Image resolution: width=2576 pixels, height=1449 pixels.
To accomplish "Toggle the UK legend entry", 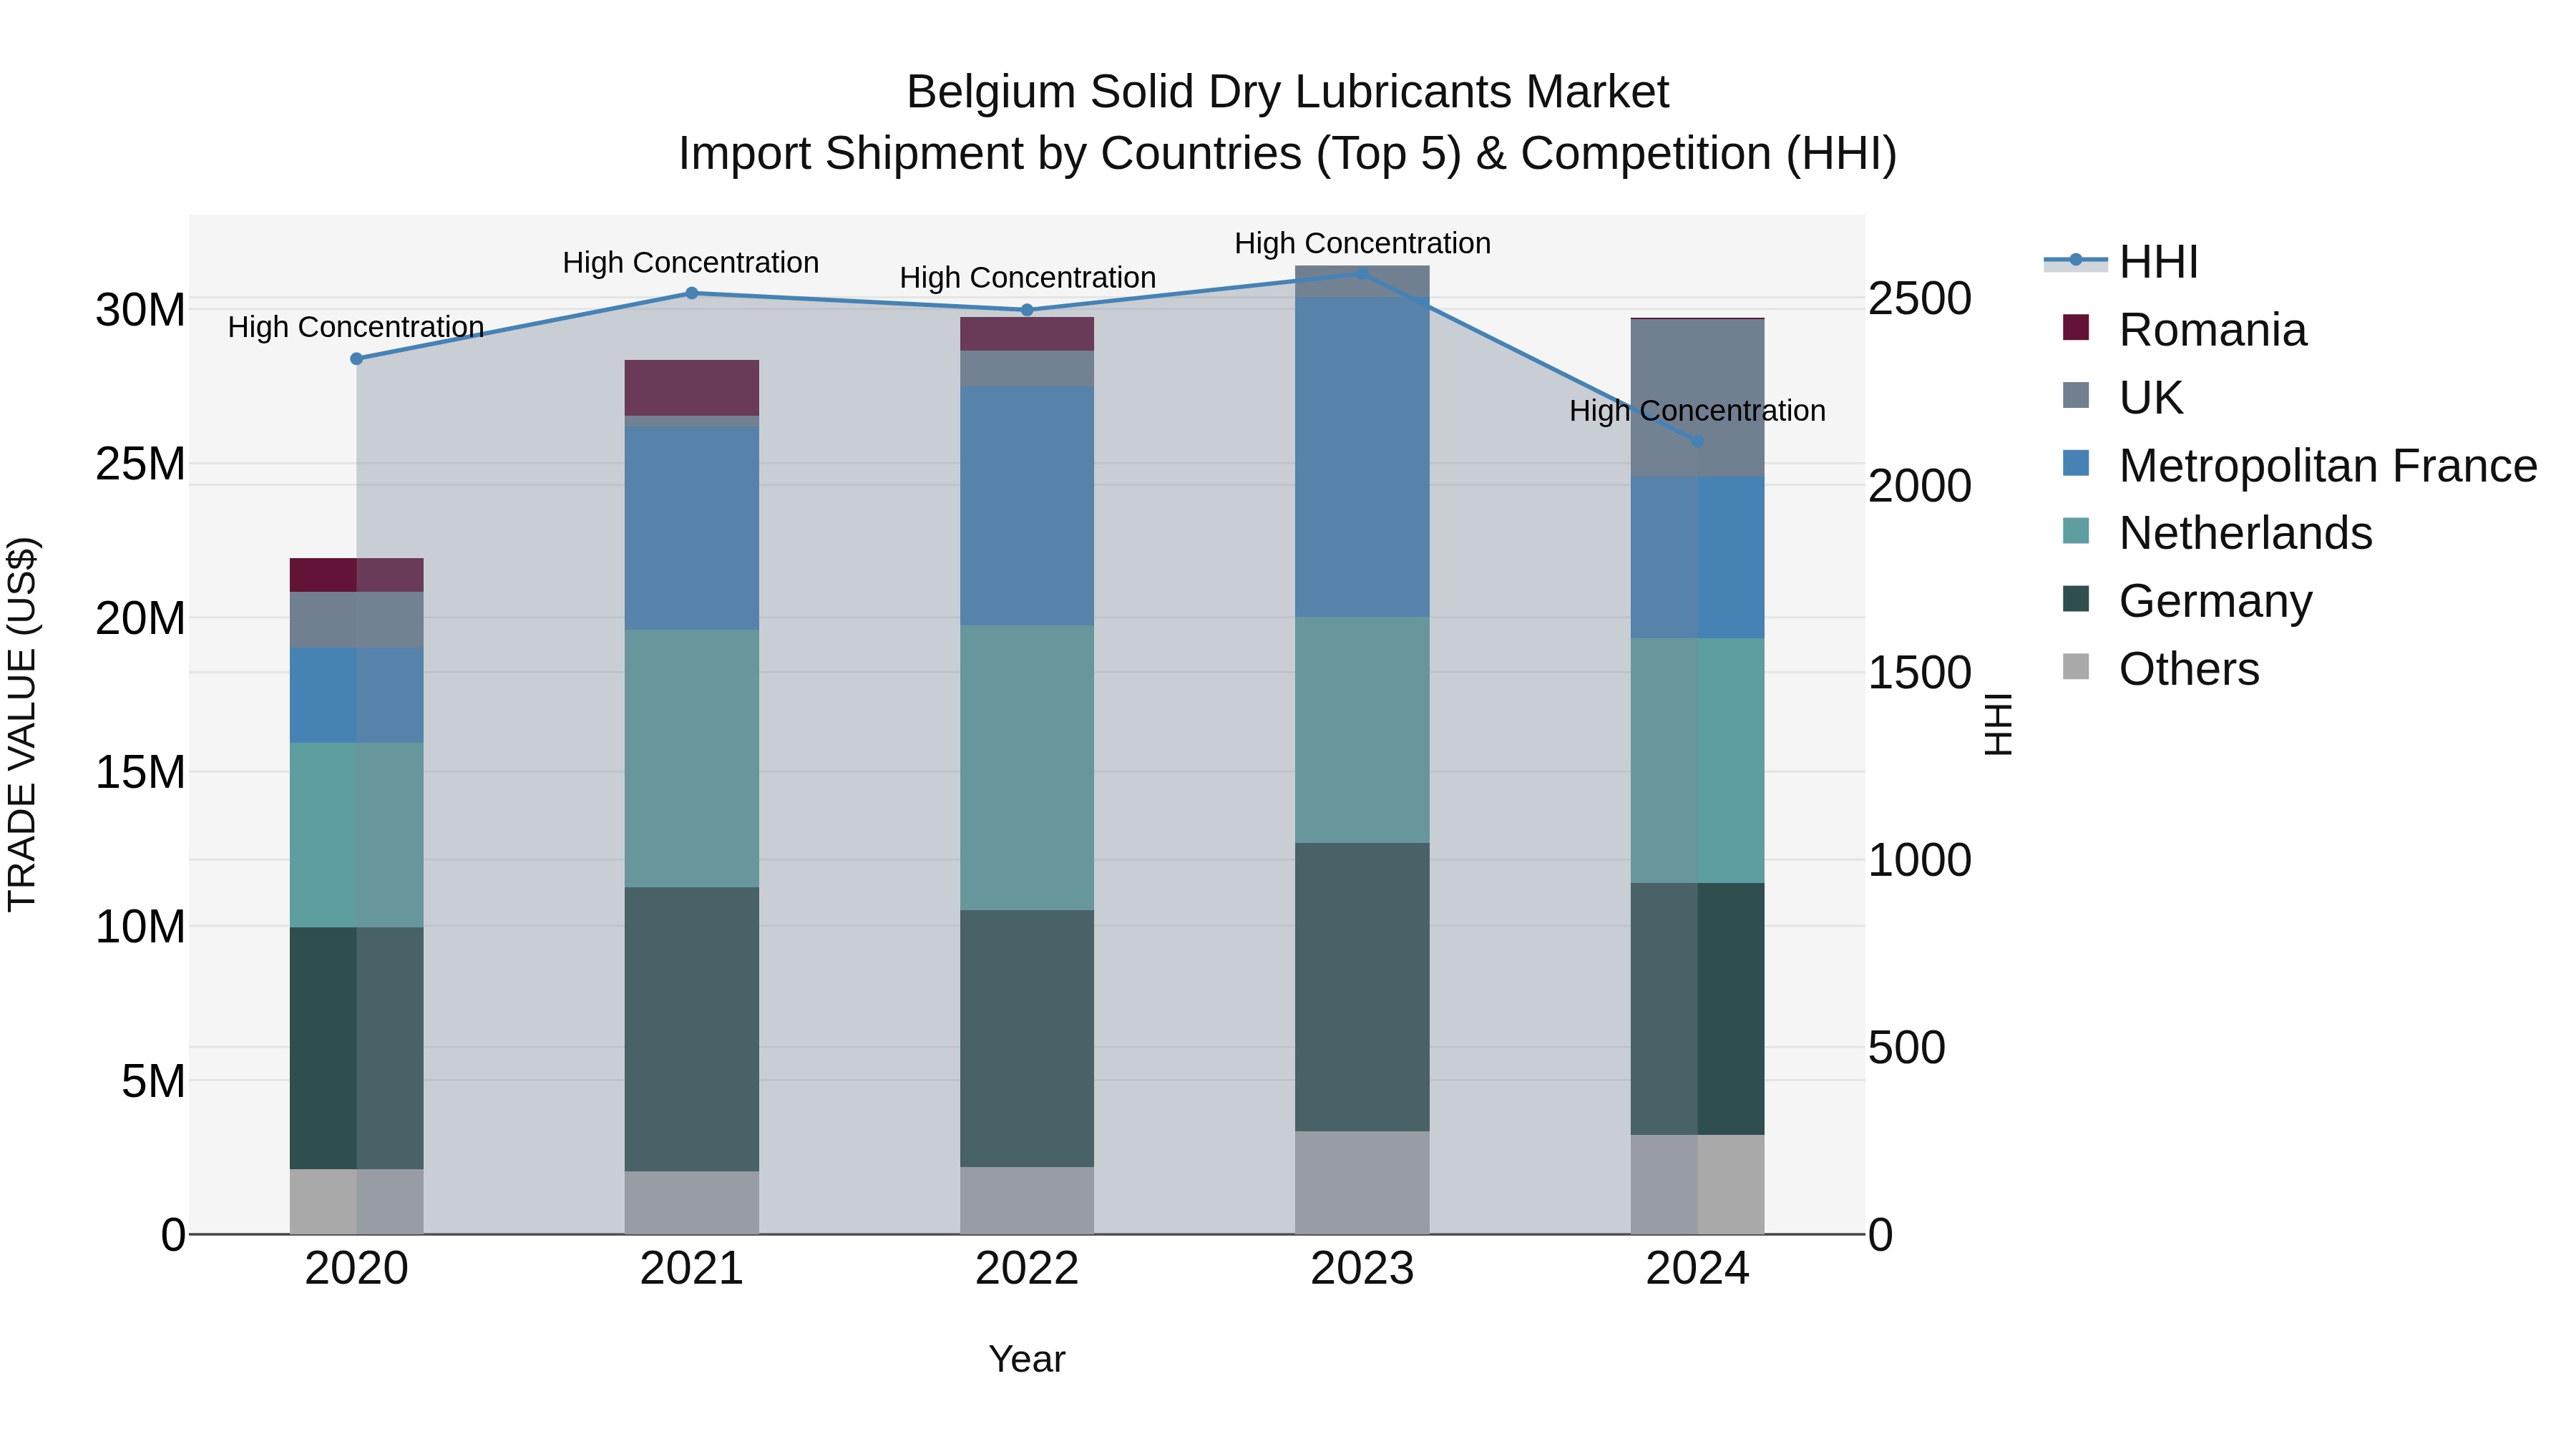I will tap(2123, 397).
